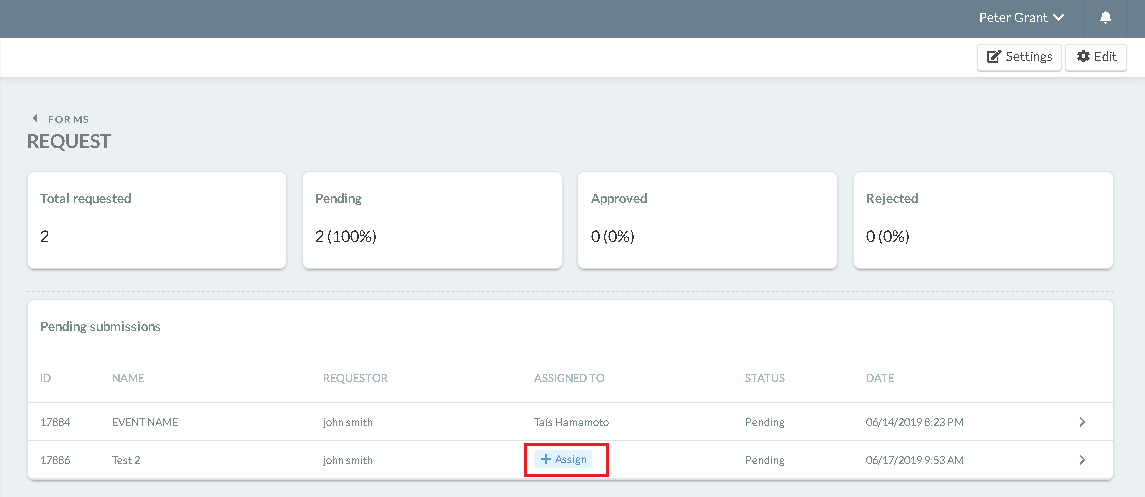Viewport: 1145px width, 497px height.
Task: Click the EVENT NAME submission name
Action: pos(145,422)
